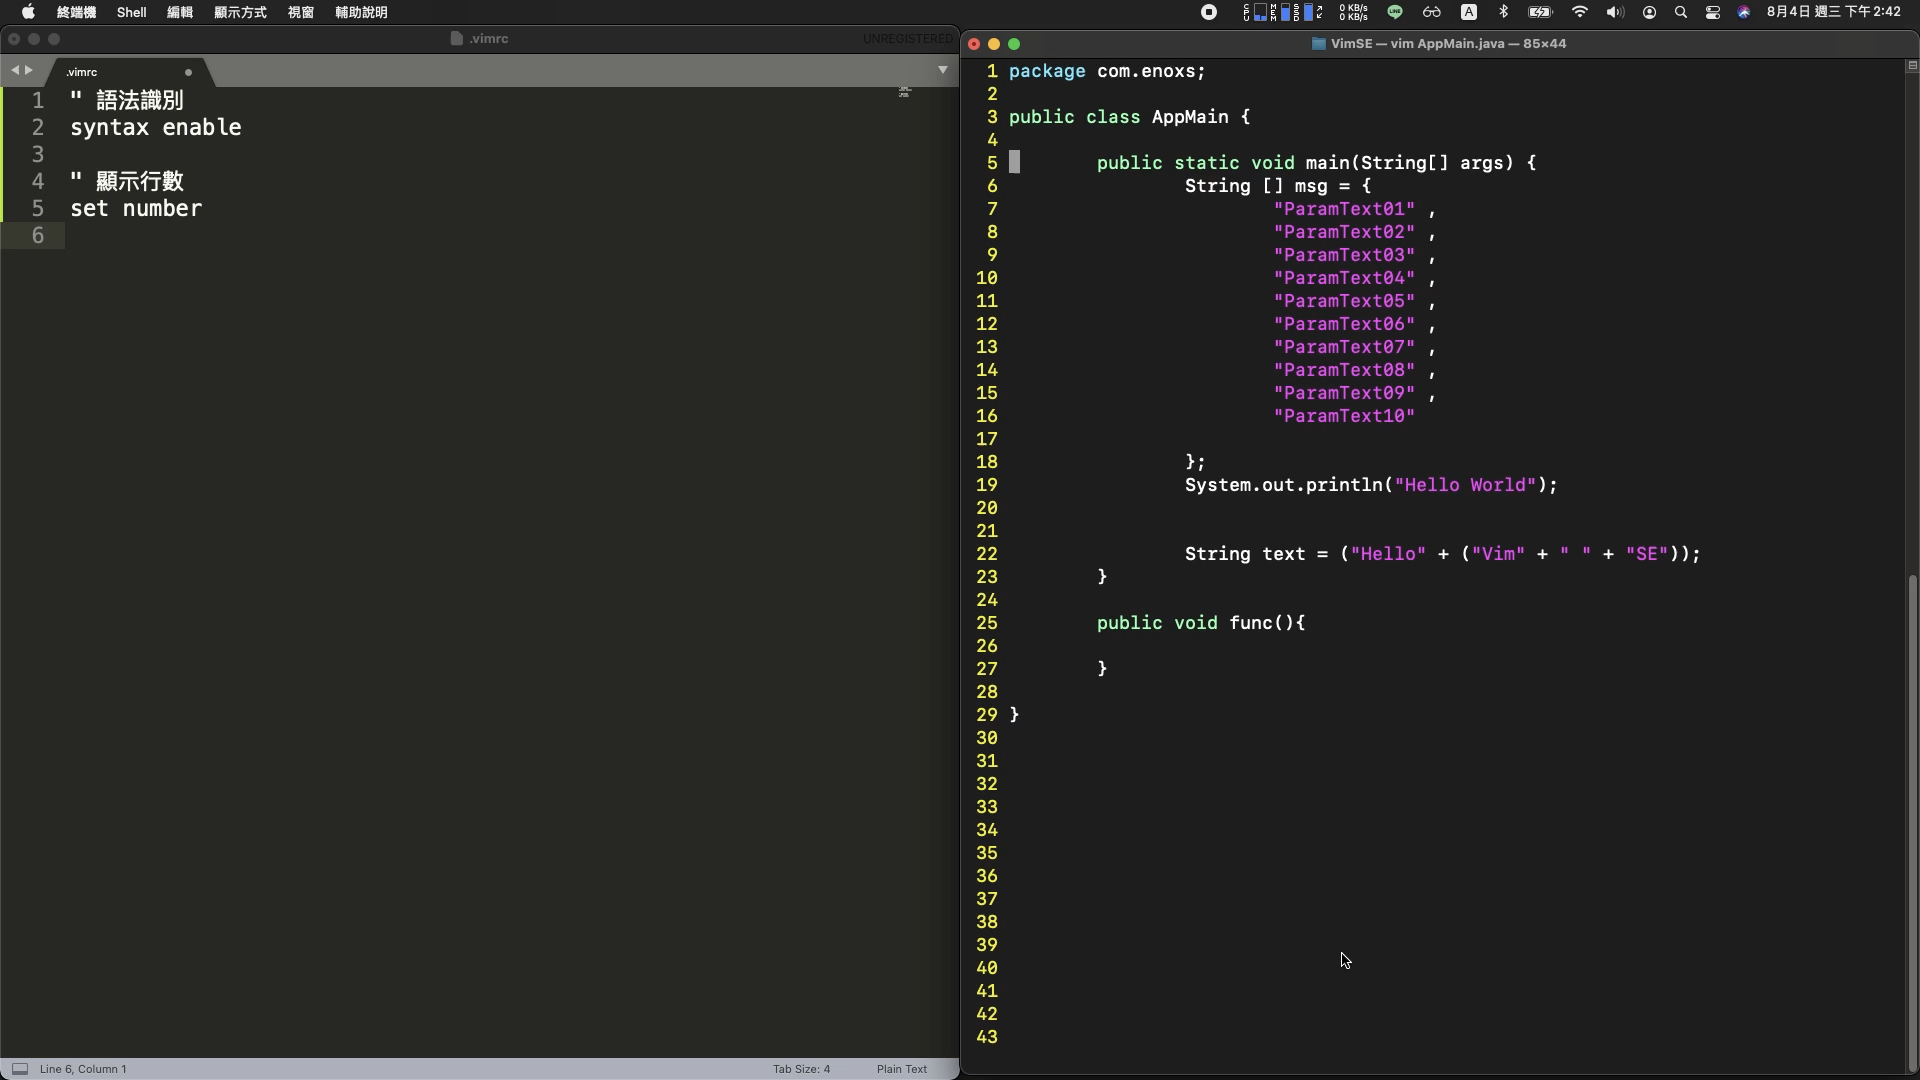The width and height of the screenshot is (1920, 1080).
Task: Click the glasses icon in menu bar
Action: [x=1432, y=12]
